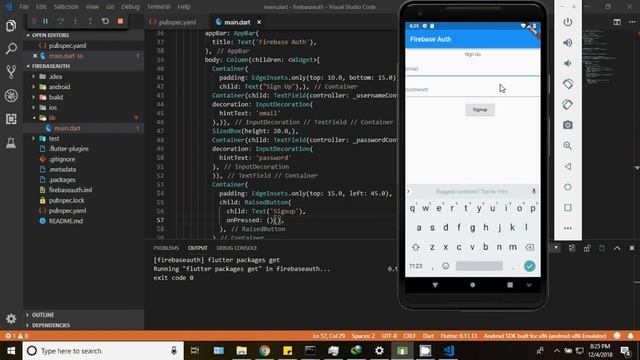Open the Extensions view in activity bar
This screenshot has height=360, width=640.
11,119
